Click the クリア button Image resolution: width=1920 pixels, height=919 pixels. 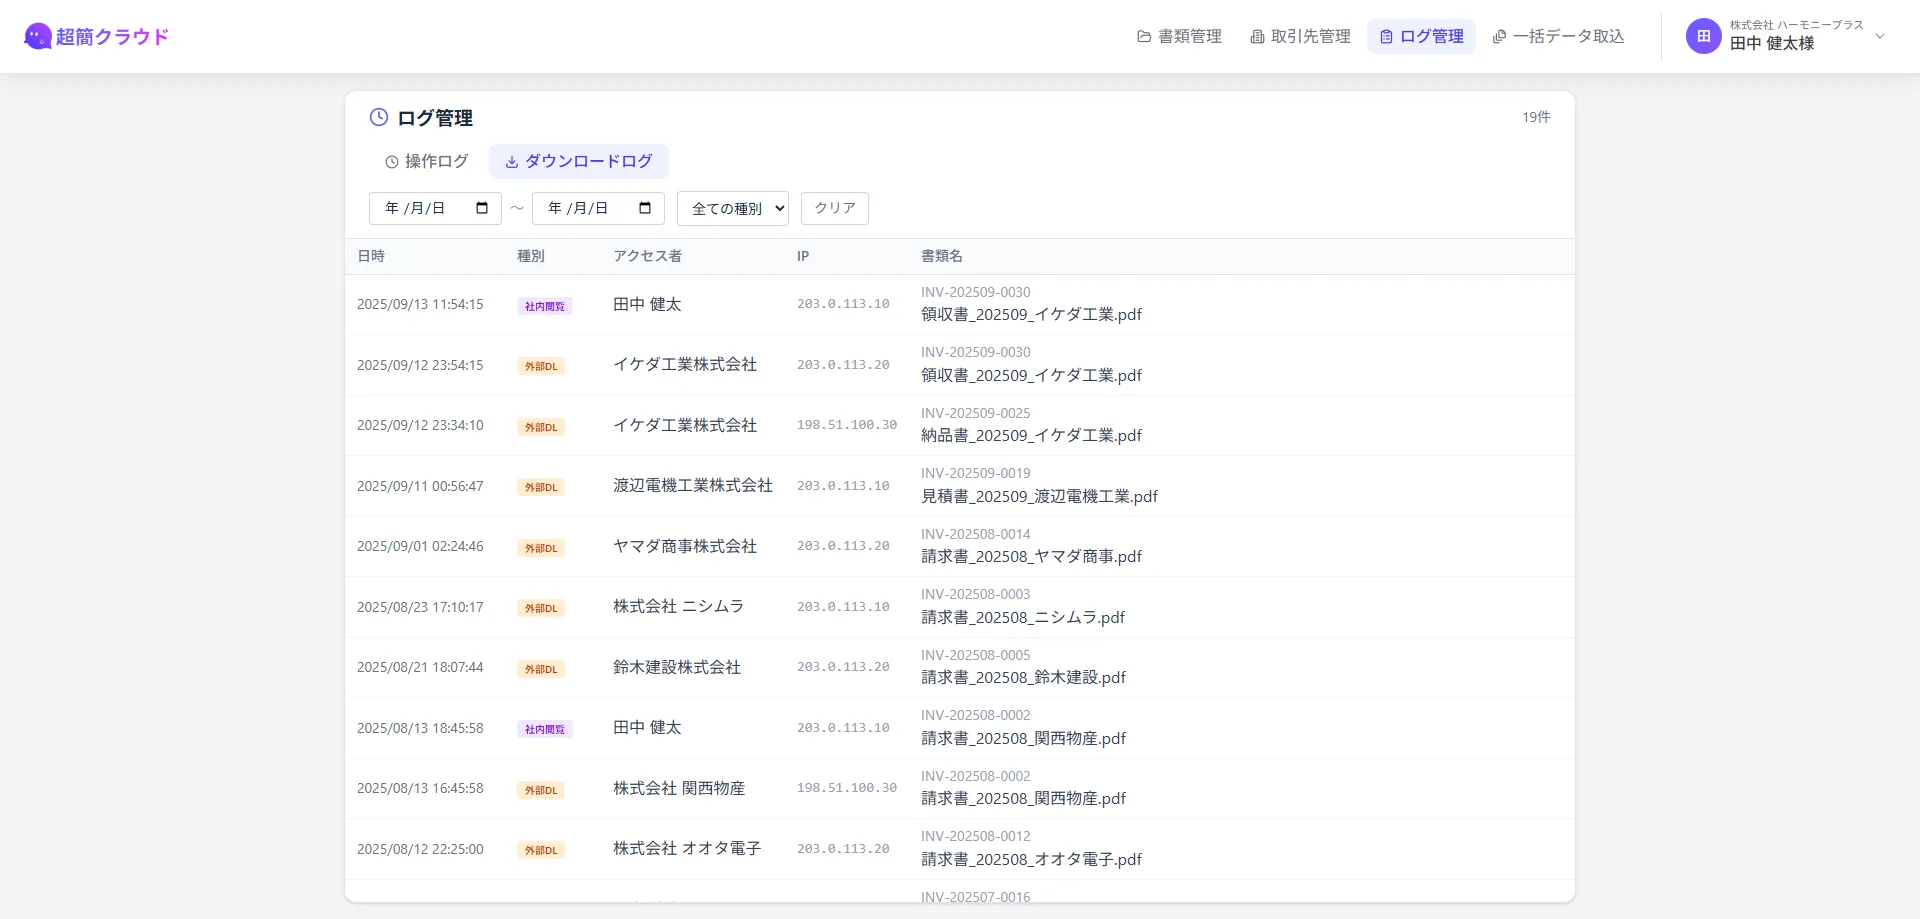click(835, 208)
